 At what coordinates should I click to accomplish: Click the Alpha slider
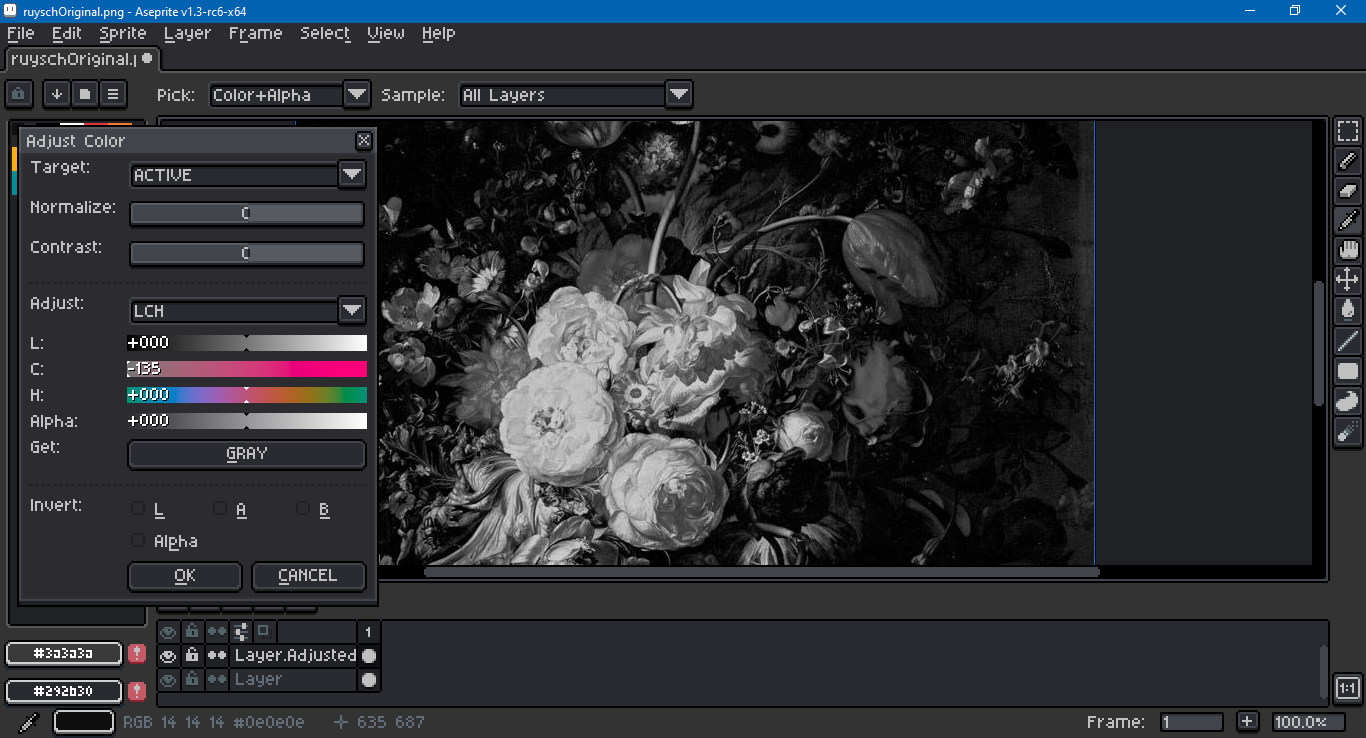click(247, 421)
